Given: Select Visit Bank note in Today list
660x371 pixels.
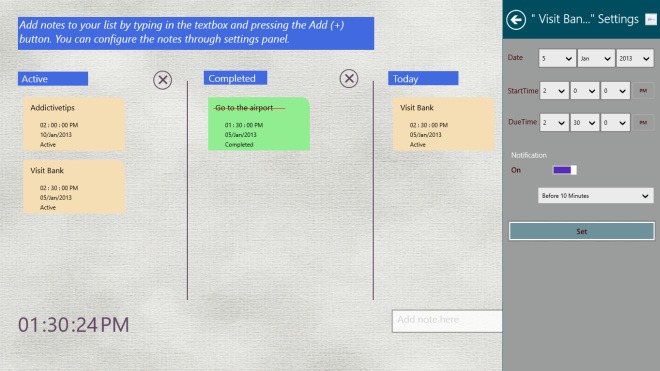Looking at the screenshot, I should [x=444, y=124].
